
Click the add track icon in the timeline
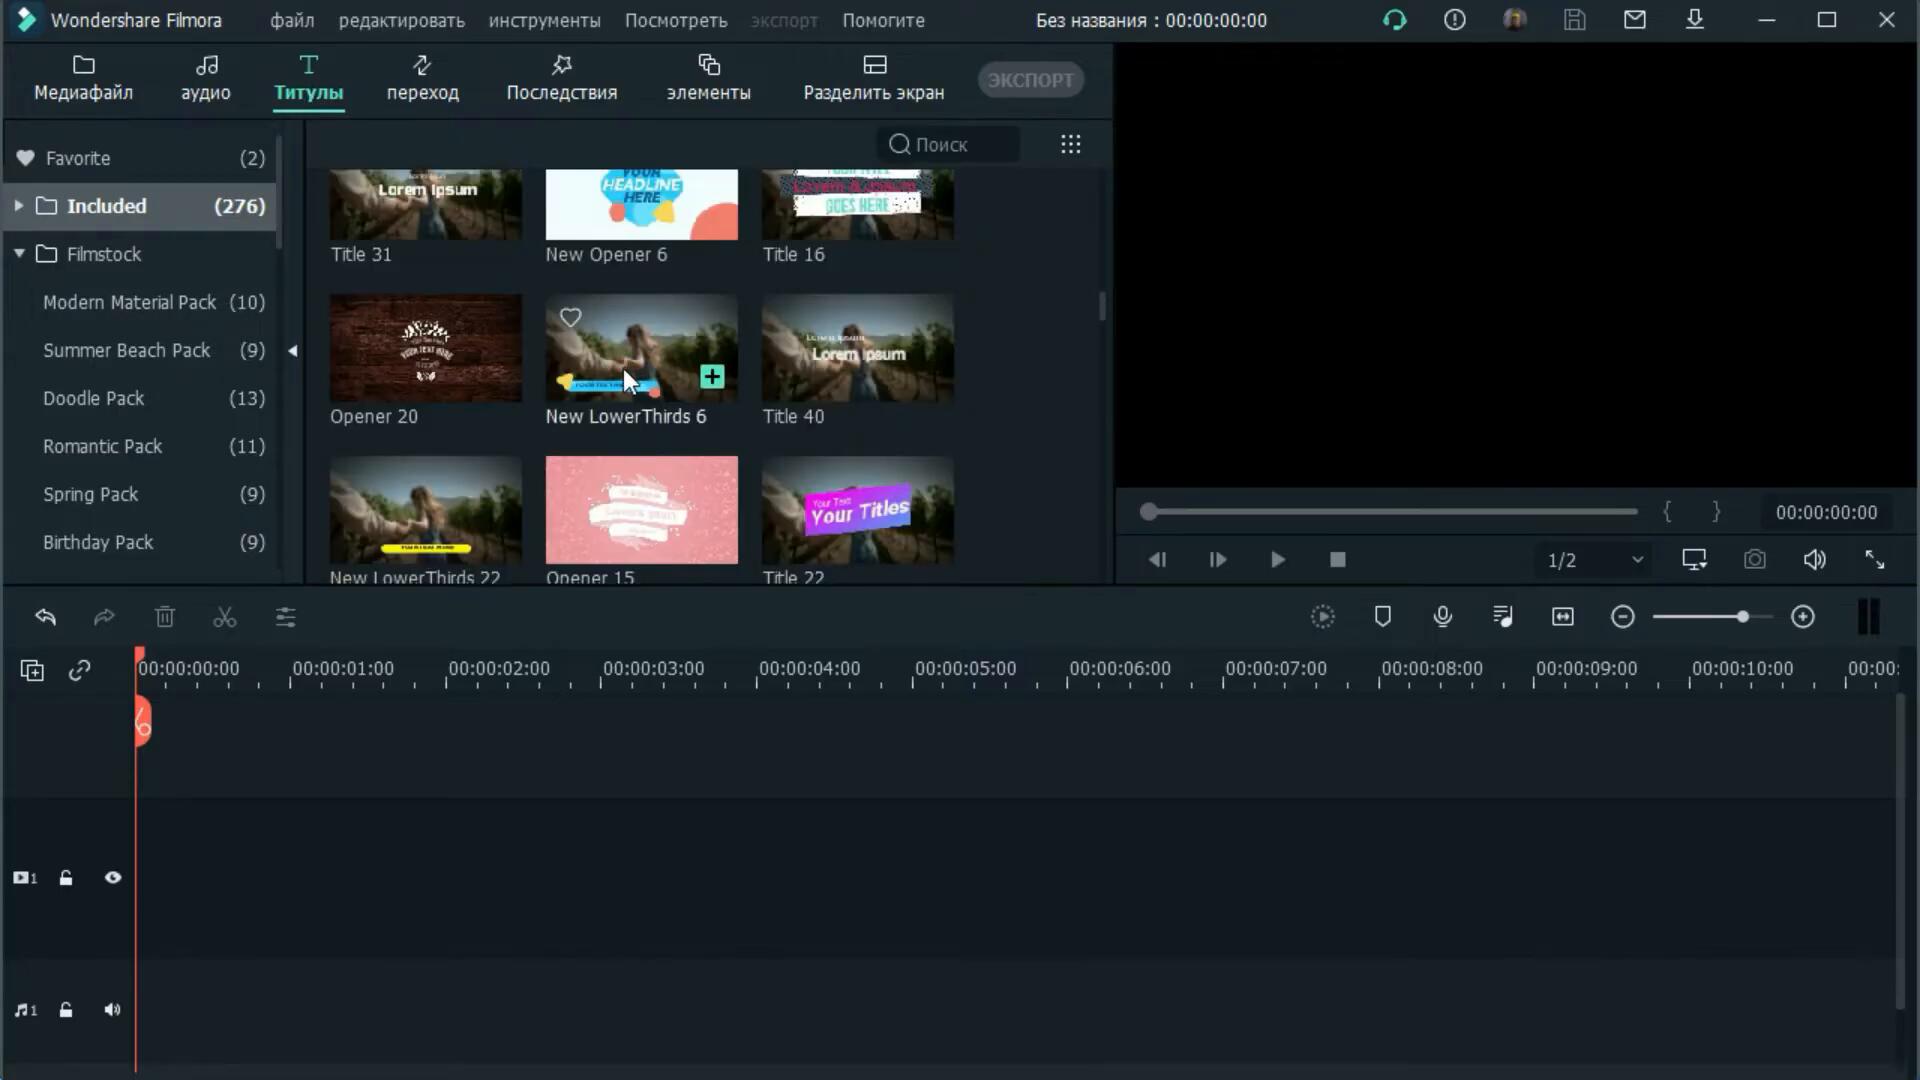(x=32, y=670)
